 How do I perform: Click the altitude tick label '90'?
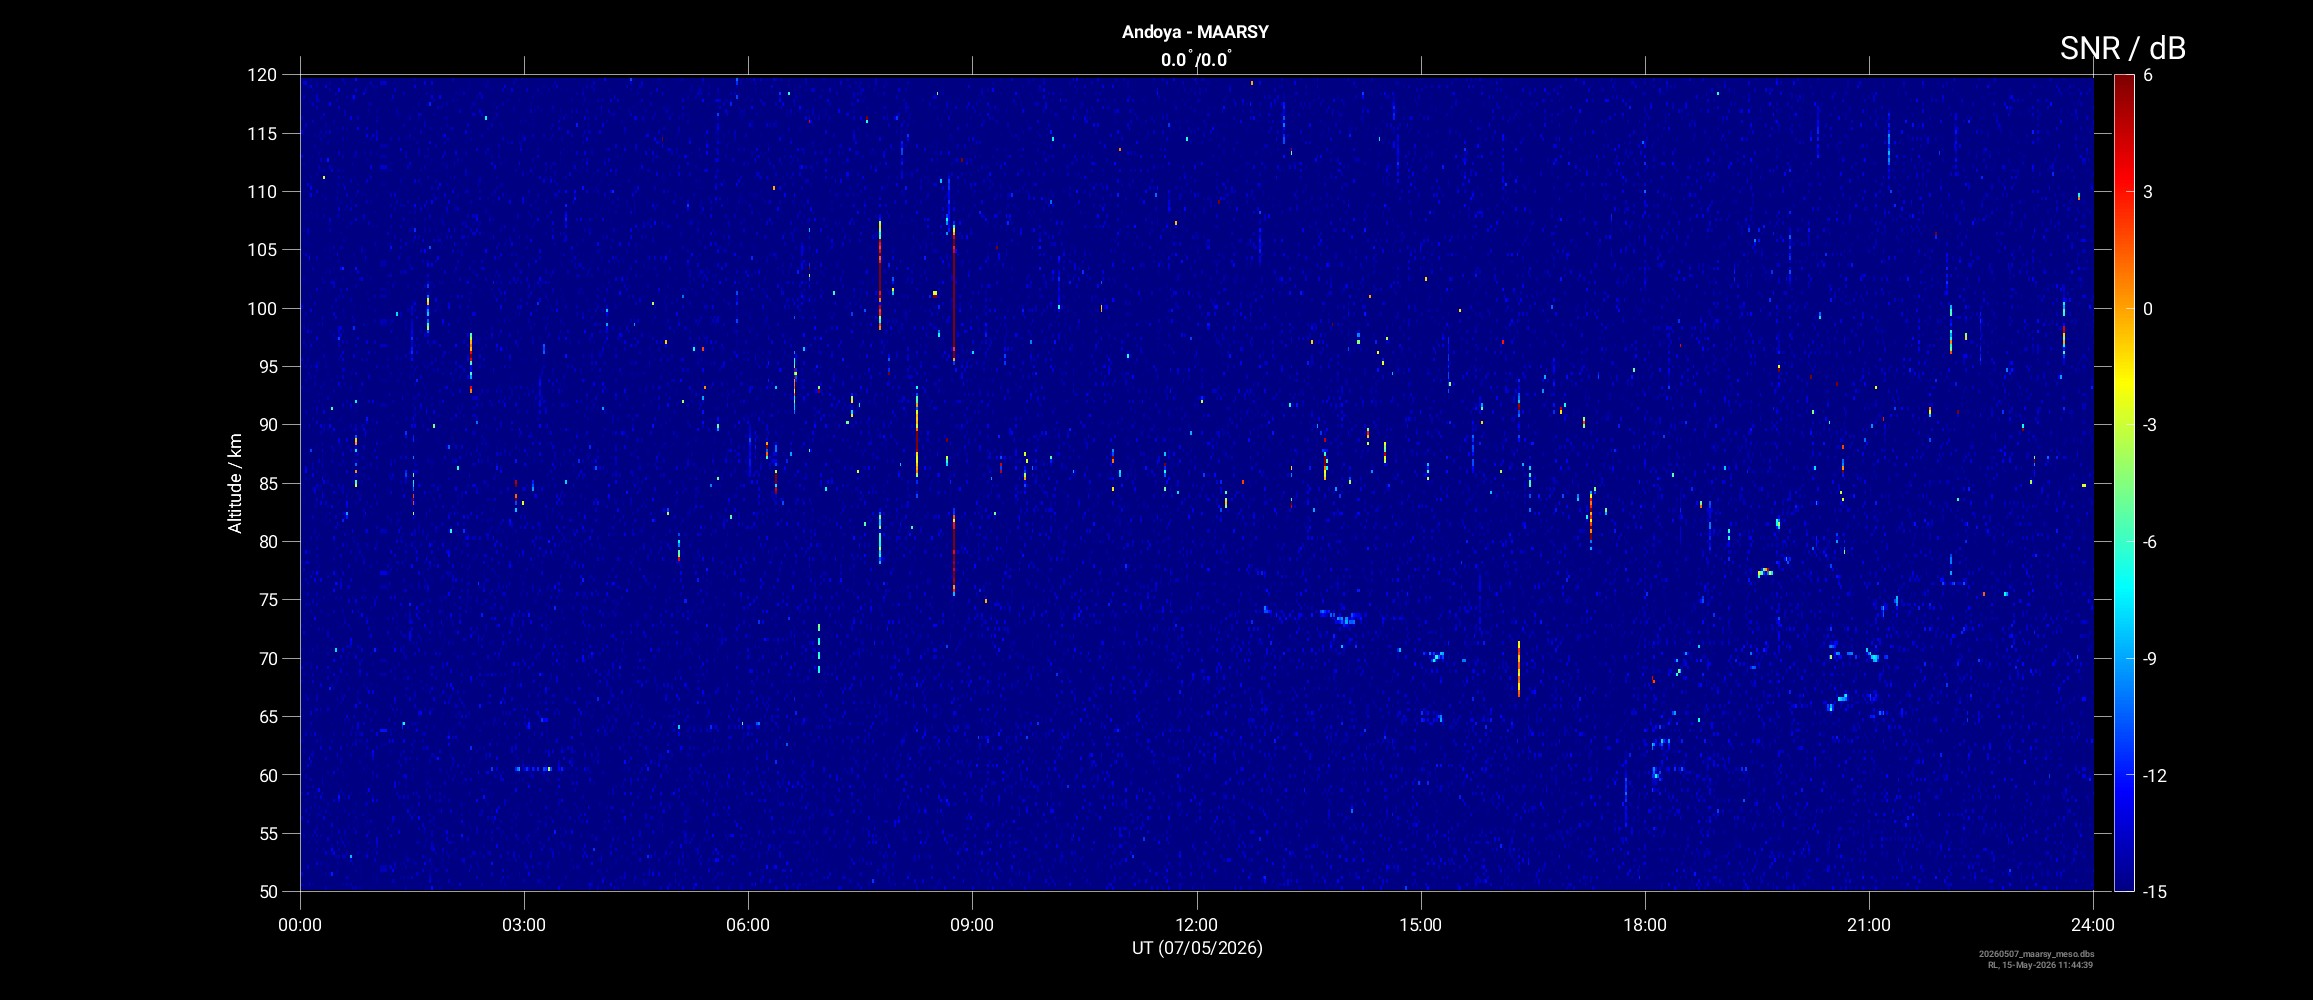tap(266, 425)
